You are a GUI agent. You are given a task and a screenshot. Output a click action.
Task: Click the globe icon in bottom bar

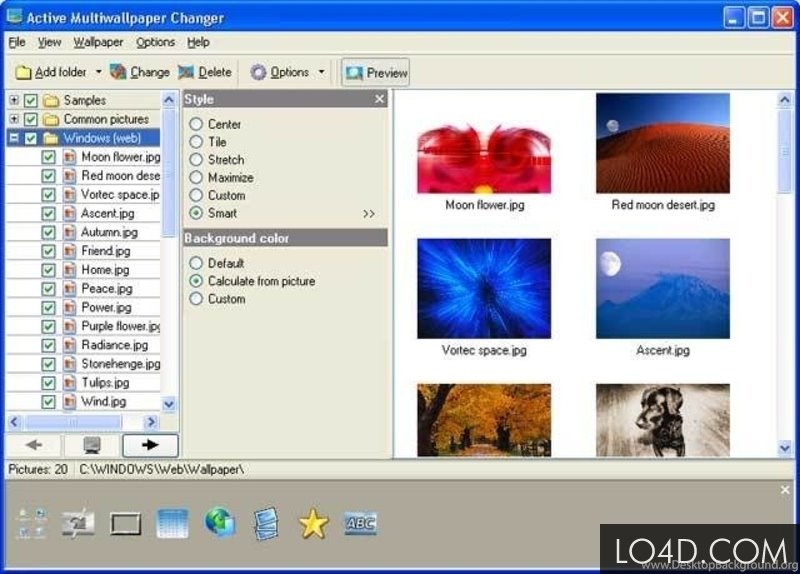point(220,523)
